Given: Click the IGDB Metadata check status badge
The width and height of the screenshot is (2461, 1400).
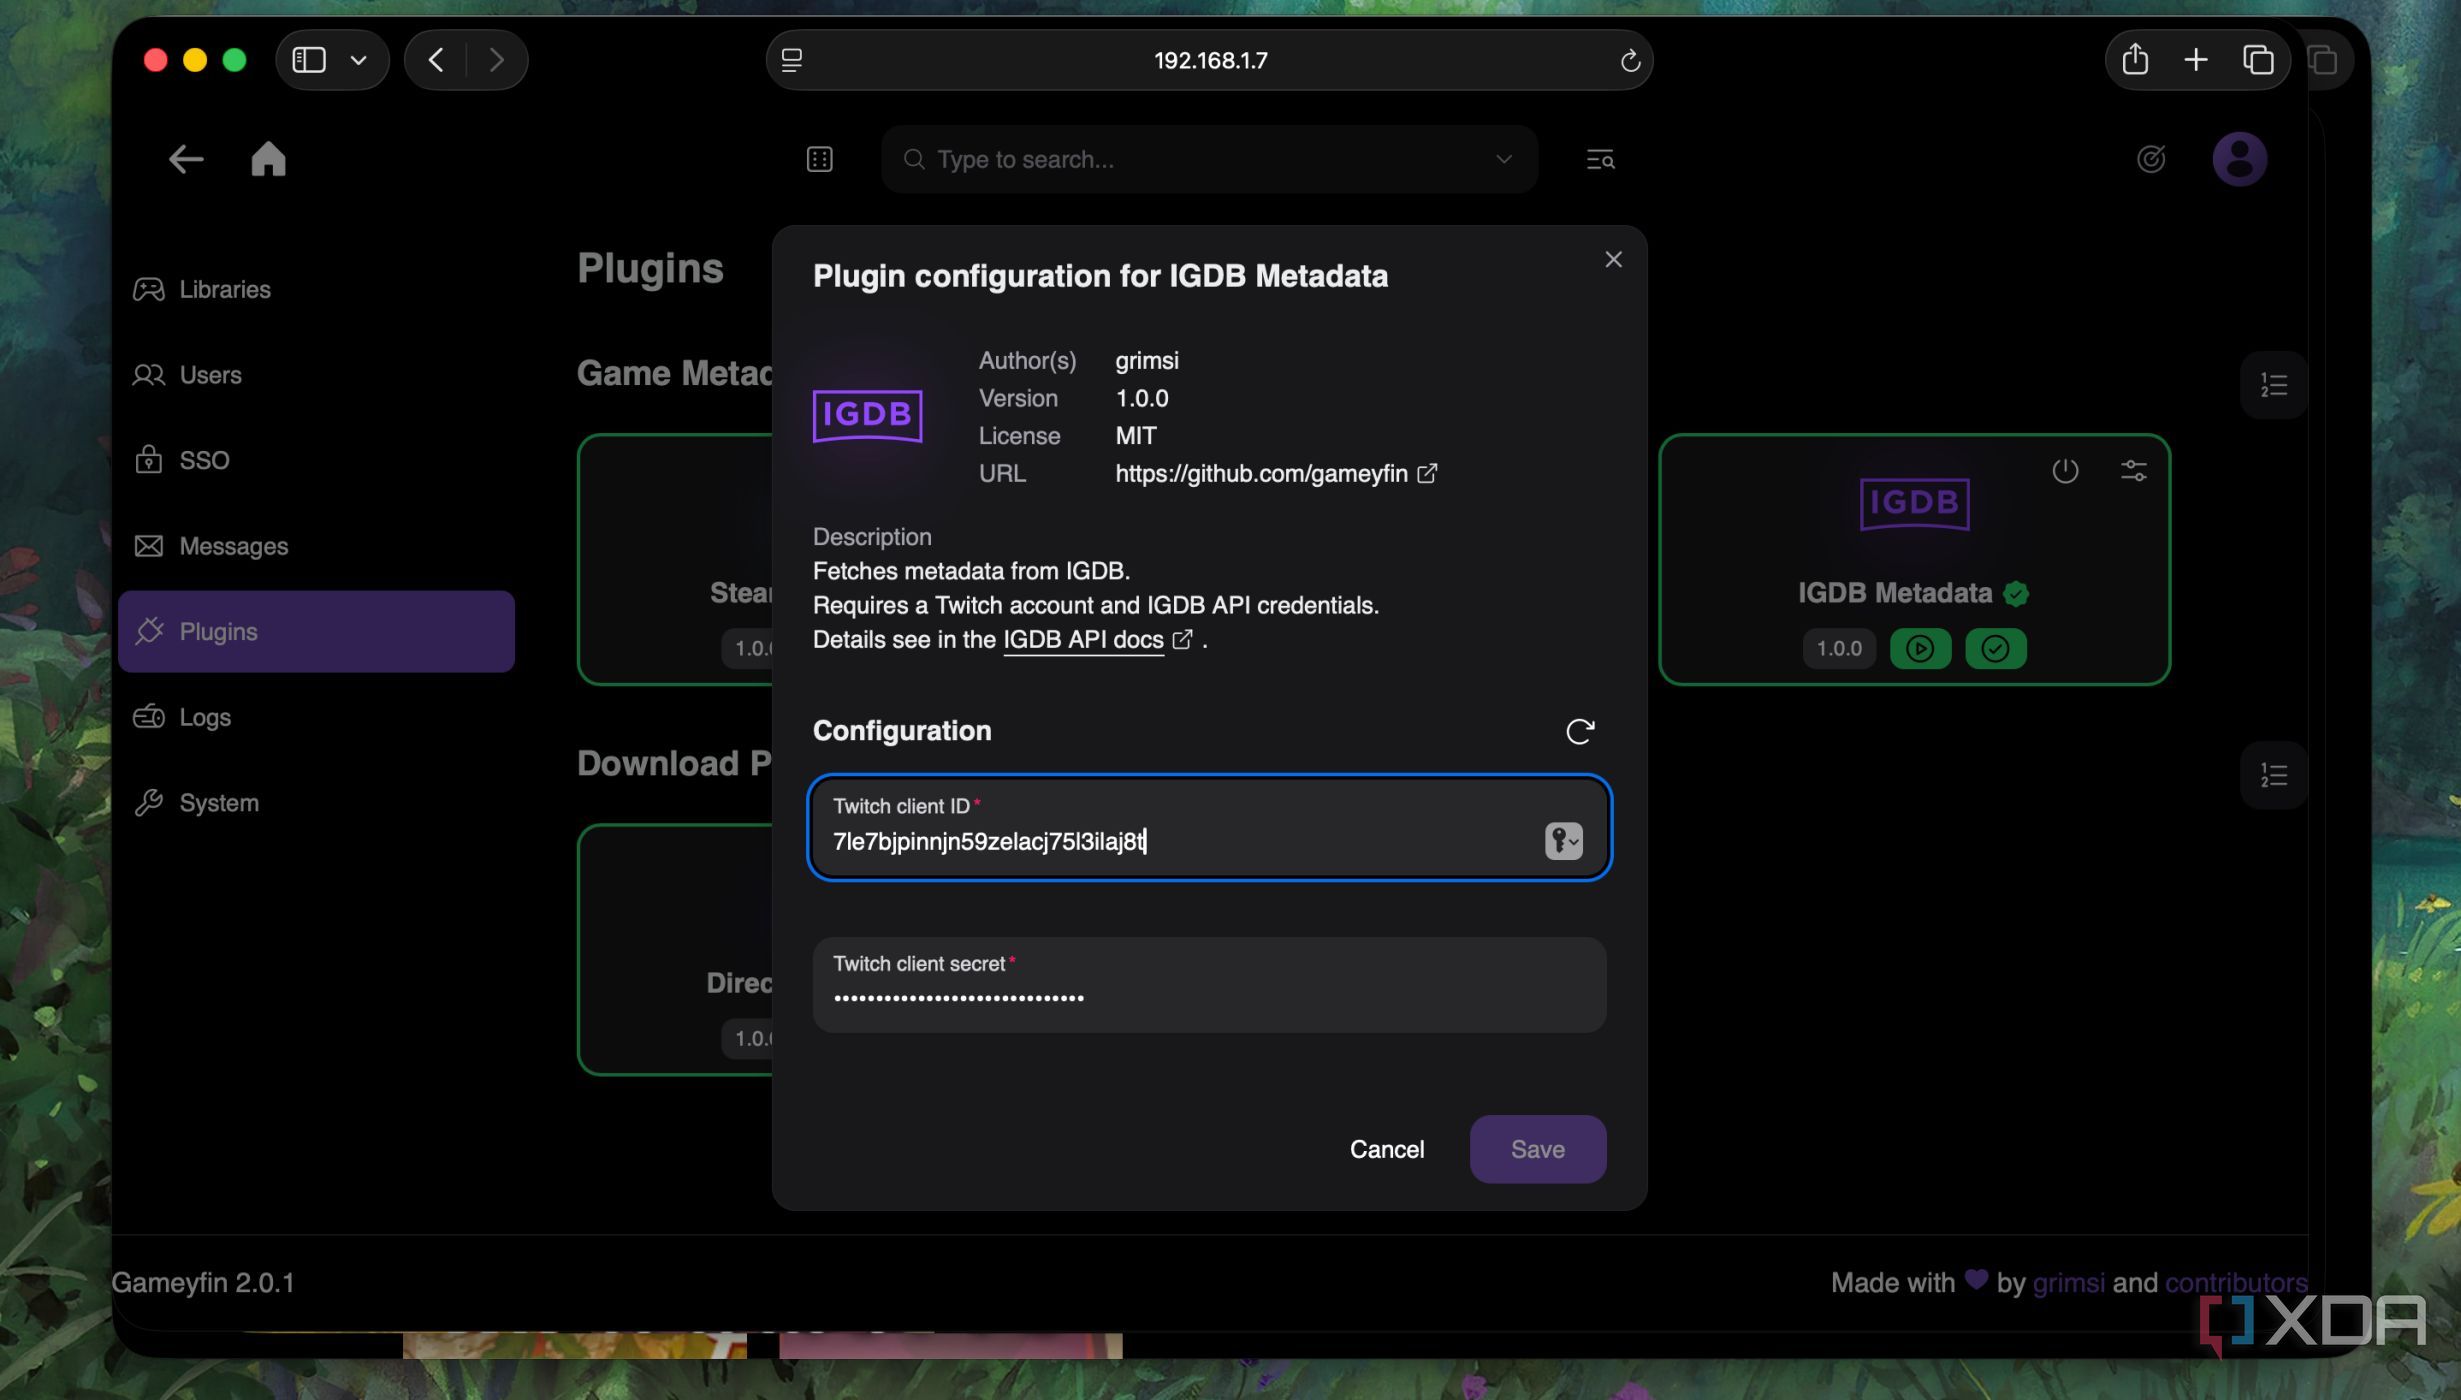Looking at the screenshot, I should (1995, 649).
